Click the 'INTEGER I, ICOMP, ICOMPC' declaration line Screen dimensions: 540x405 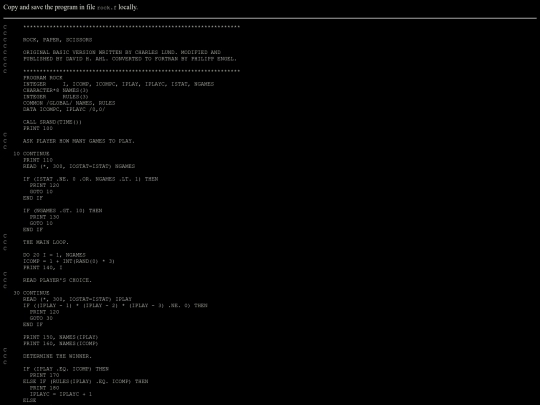pyautogui.click(x=118, y=84)
